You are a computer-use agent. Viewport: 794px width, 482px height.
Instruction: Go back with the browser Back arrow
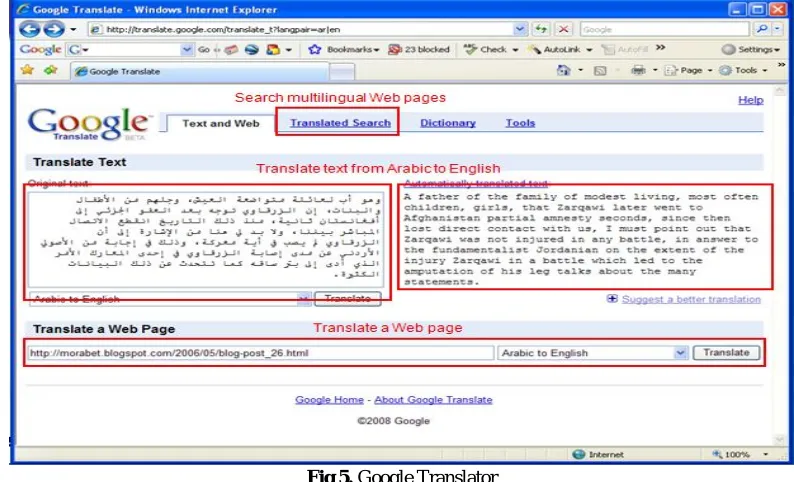pyautogui.click(x=29, y=29)
